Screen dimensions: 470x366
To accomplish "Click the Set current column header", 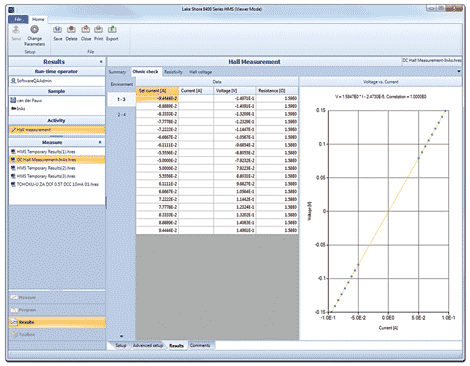I will (x=157, y=91).
